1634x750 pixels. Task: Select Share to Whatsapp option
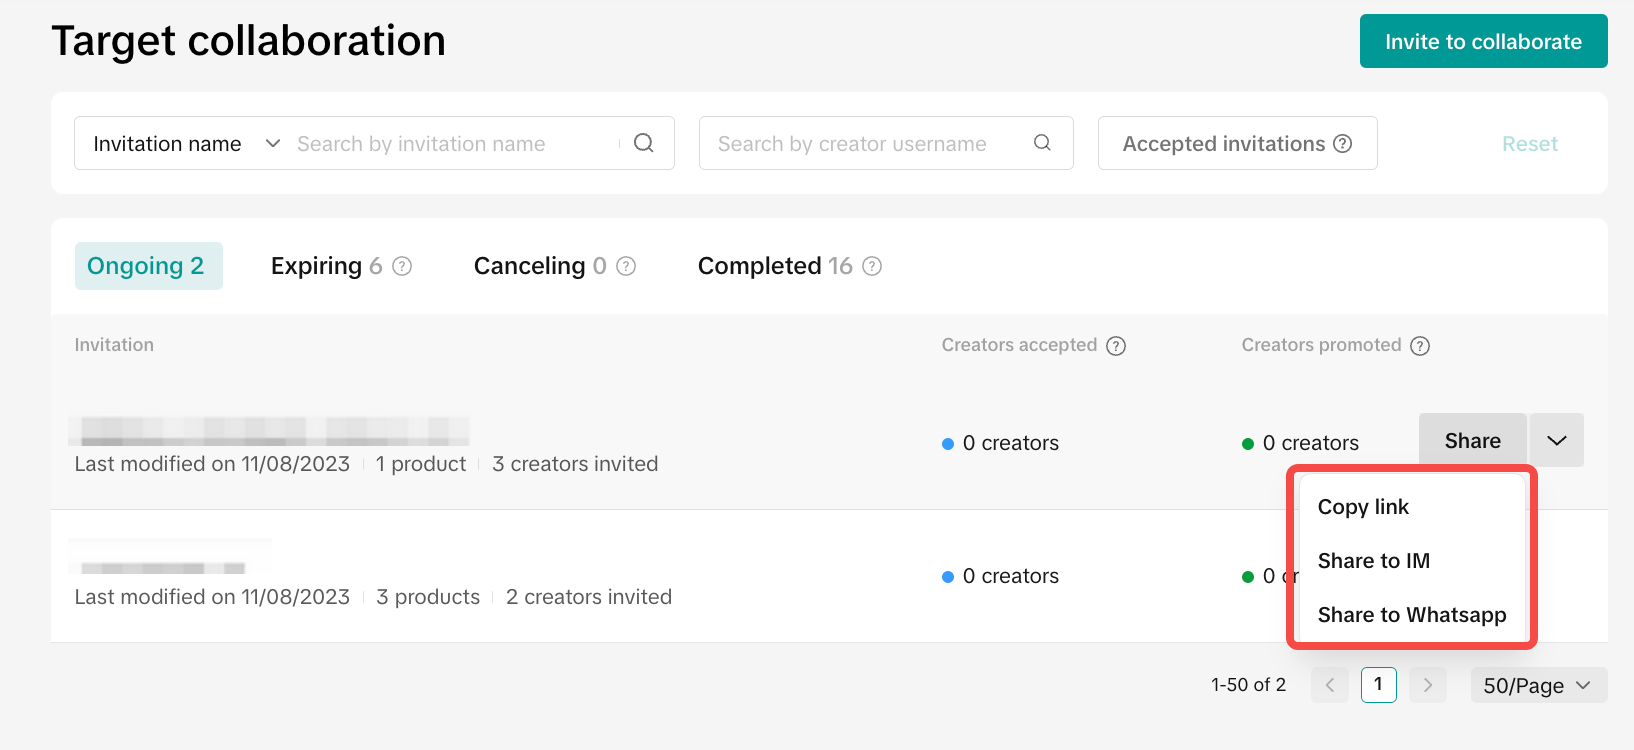click(x=1411, y=615)
